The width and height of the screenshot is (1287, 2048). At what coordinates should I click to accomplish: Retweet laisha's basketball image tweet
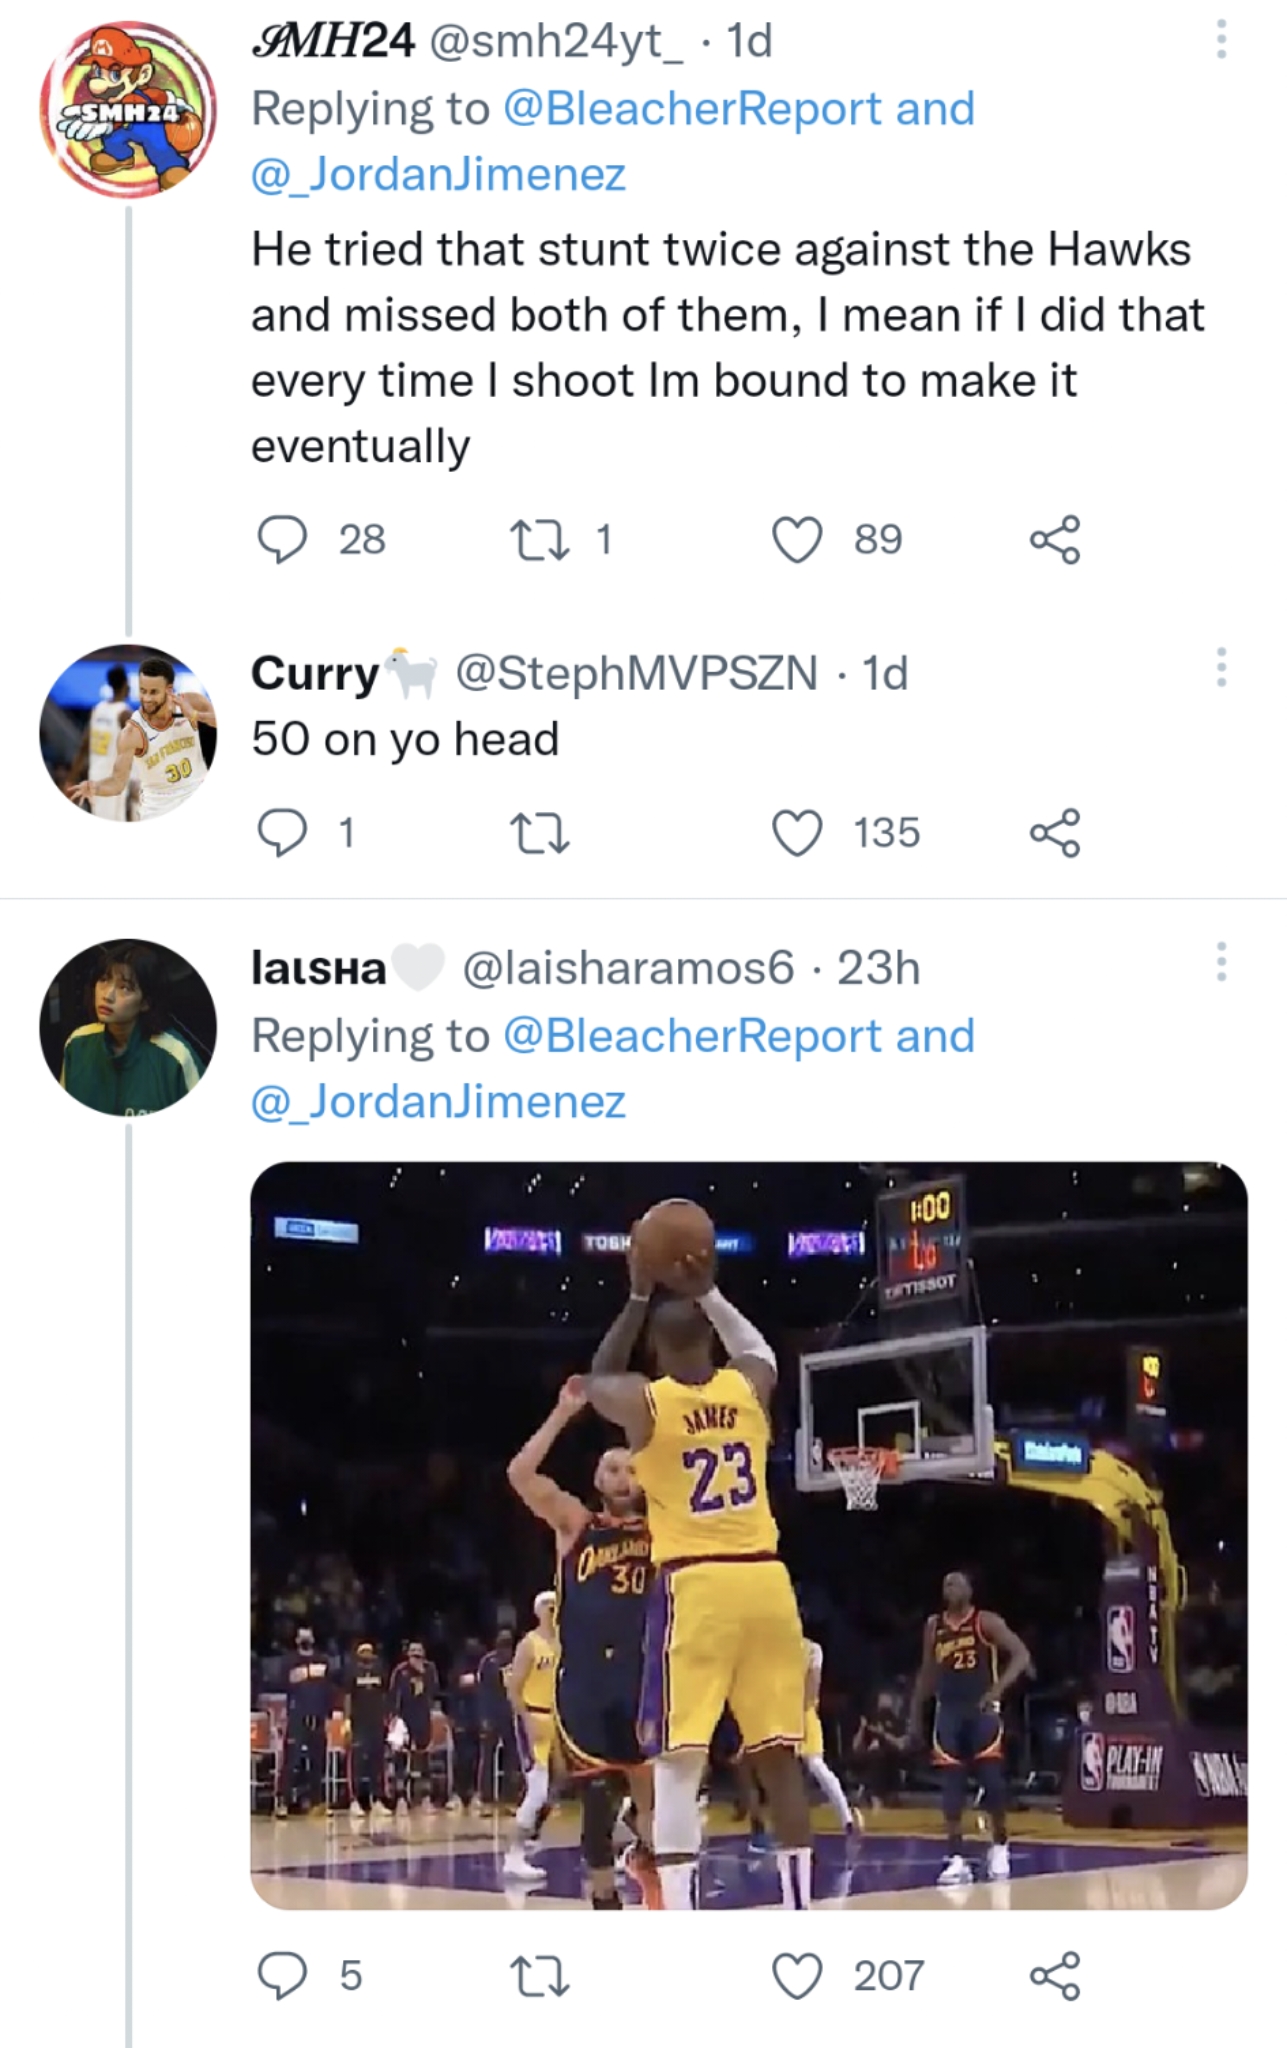tap(540, 1975)
